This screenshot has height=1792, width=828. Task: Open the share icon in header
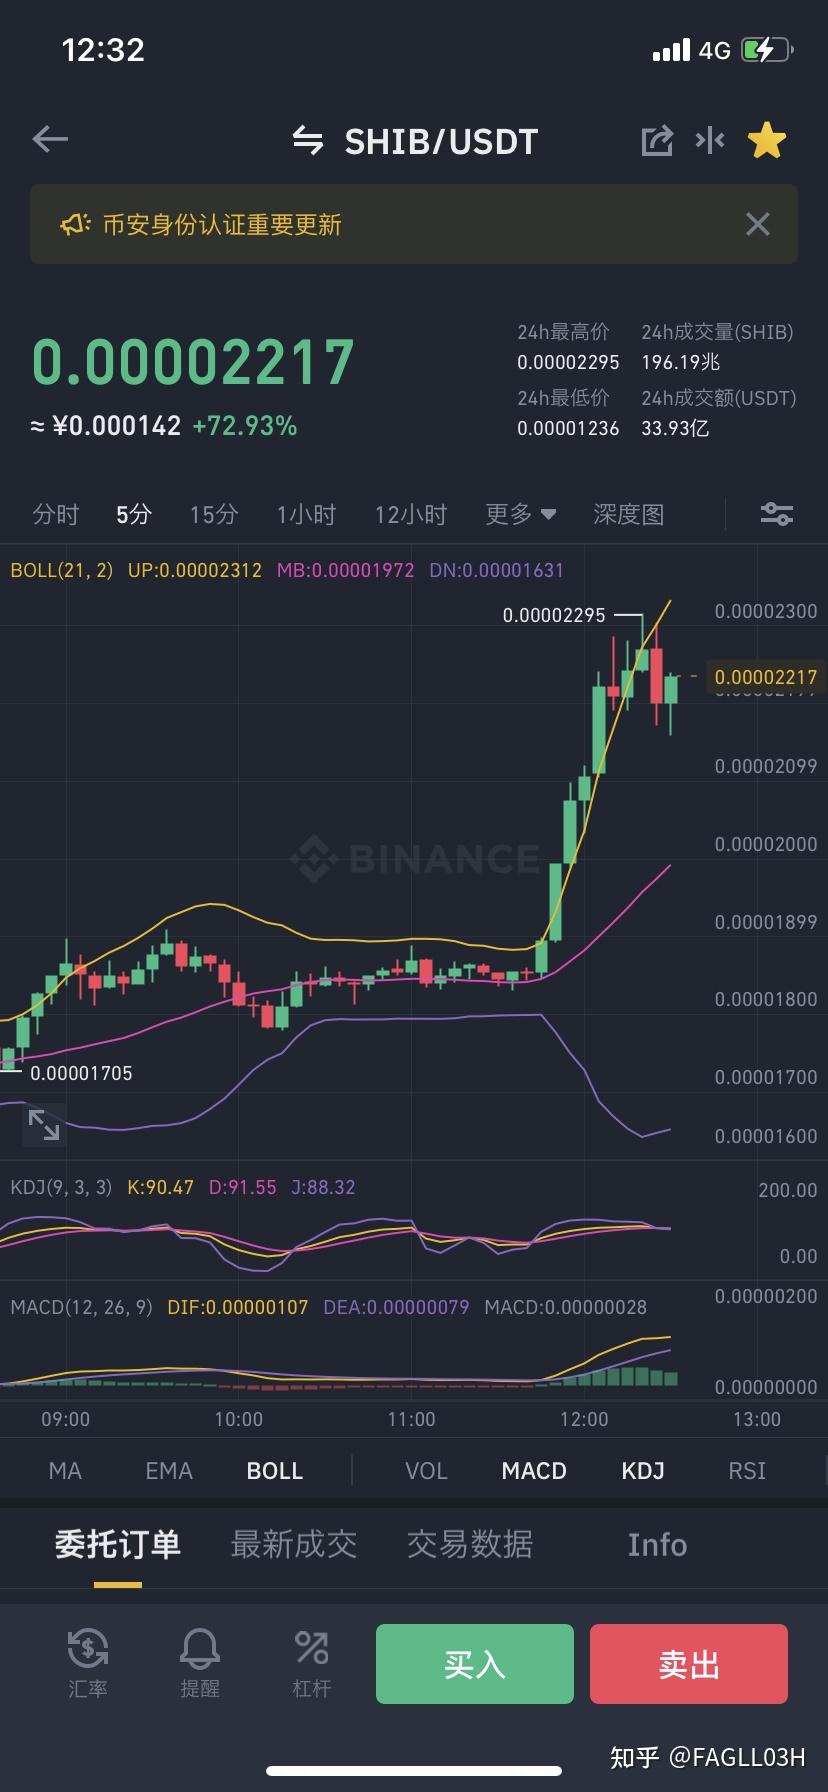(657, 141)
